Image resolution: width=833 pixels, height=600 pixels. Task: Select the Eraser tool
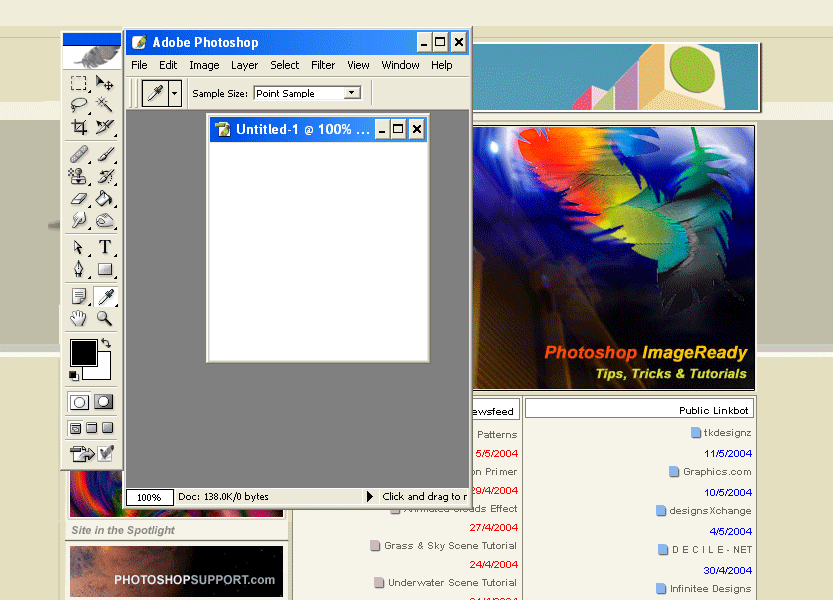tap(79, 198)
